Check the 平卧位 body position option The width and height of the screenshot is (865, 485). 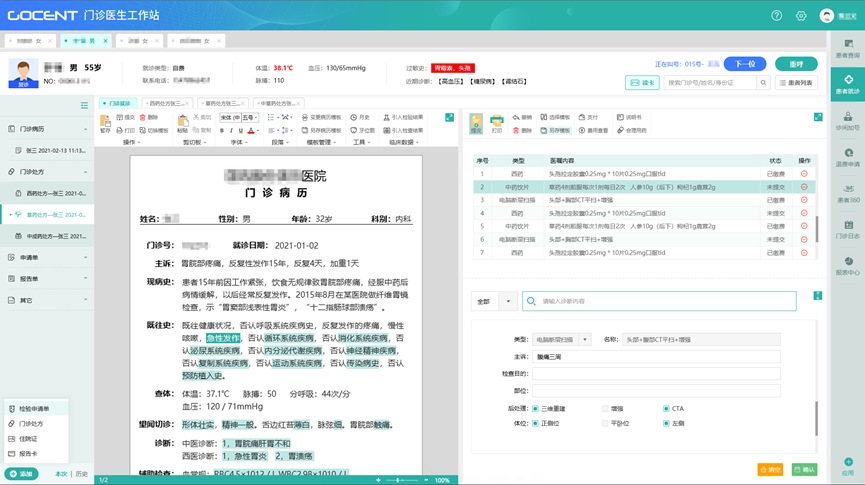pos(605,423)
